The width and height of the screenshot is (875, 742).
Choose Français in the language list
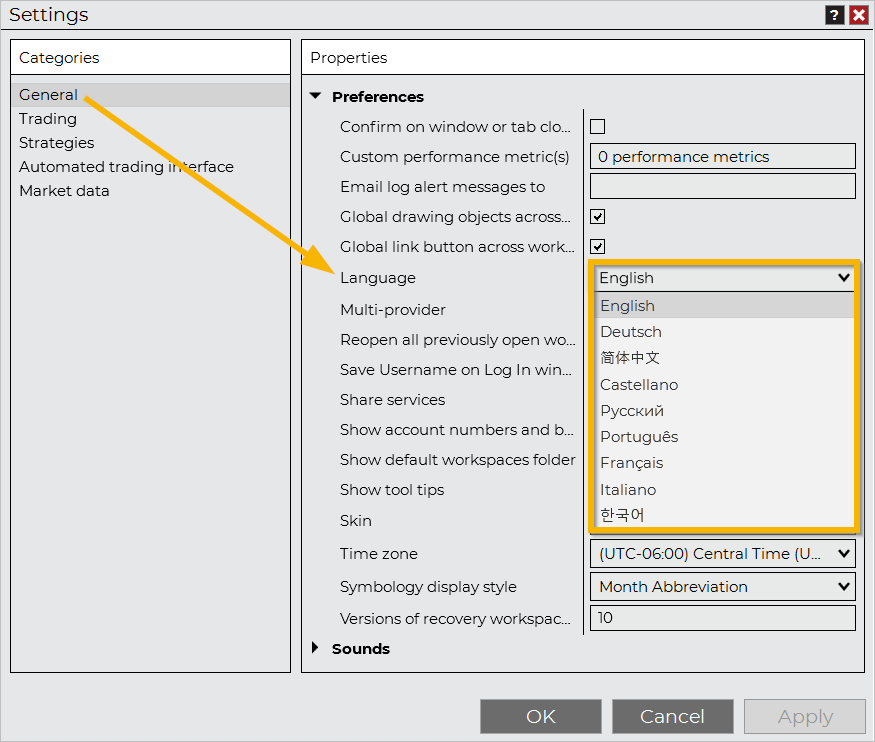725,463
